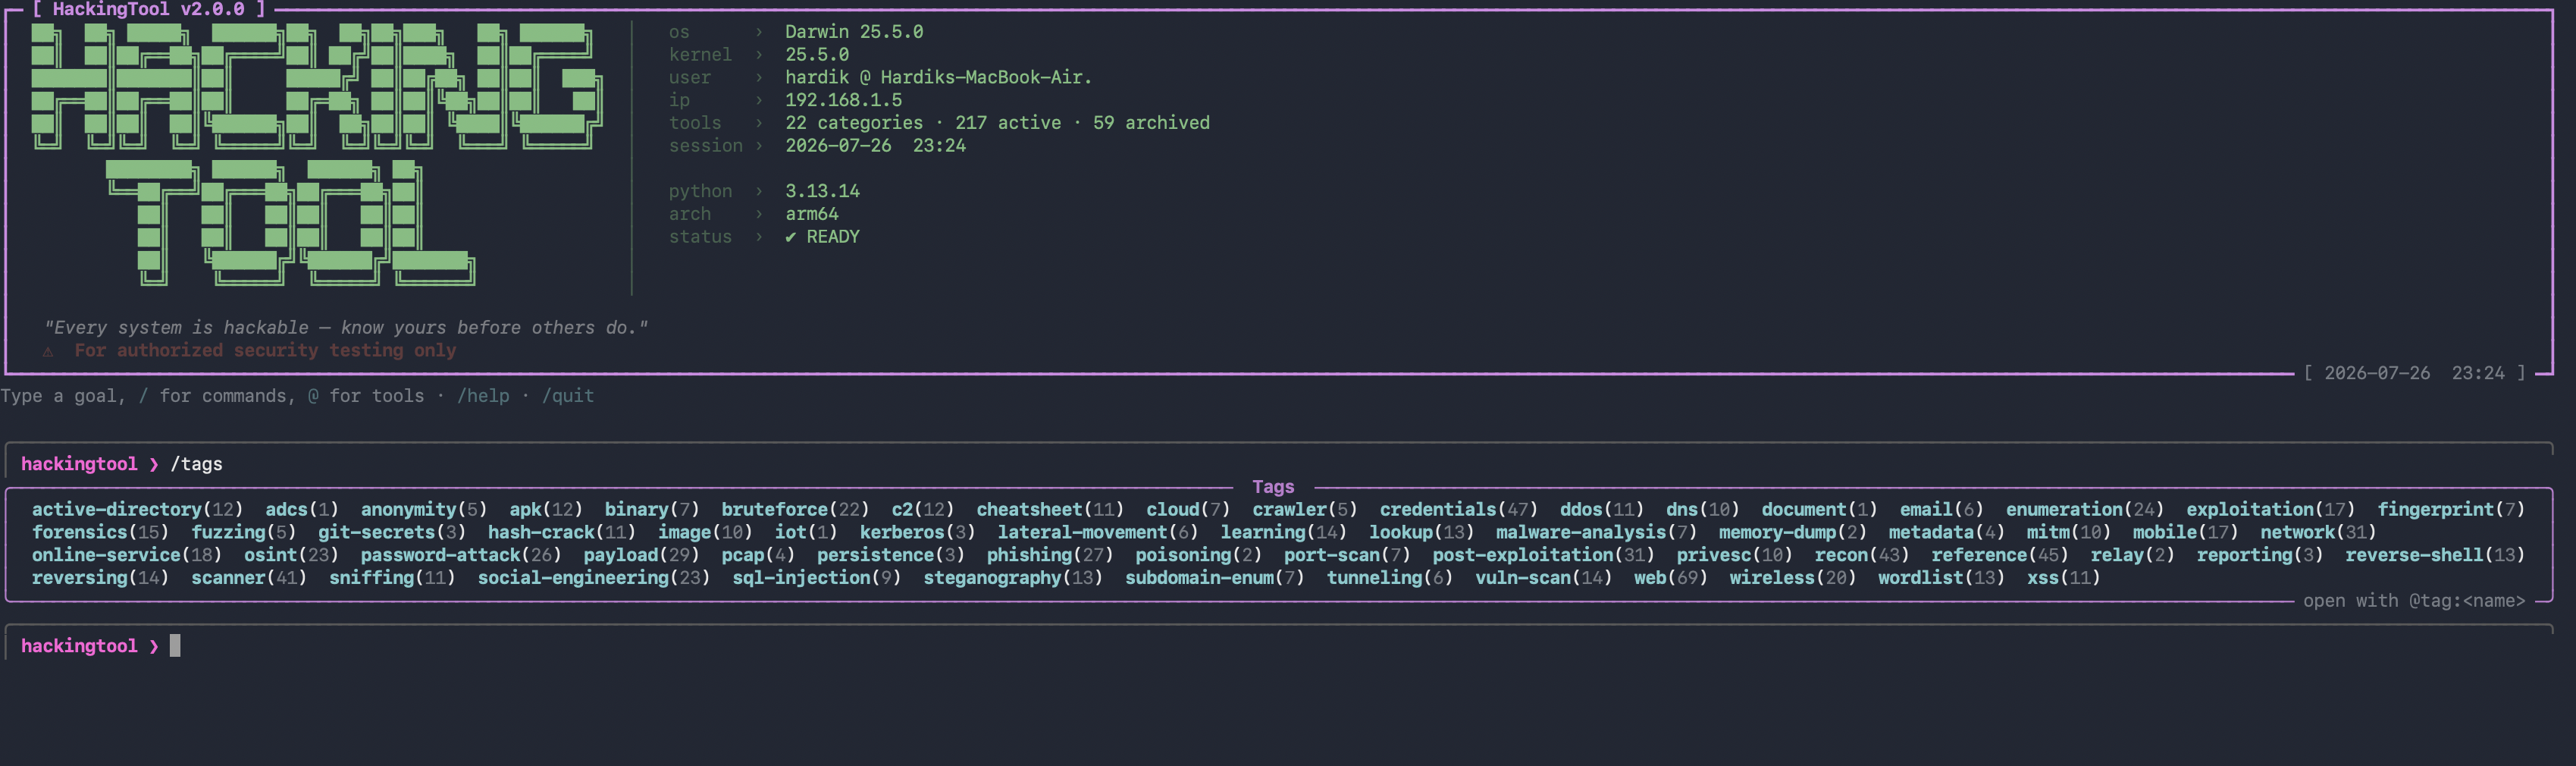Screen dimensions: 2576x766
Task: Select the mitm(10) tag
Action: click(x=2068, y=532)
